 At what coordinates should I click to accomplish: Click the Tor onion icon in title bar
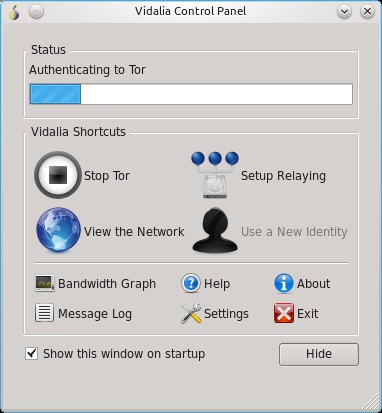[14, 12]
